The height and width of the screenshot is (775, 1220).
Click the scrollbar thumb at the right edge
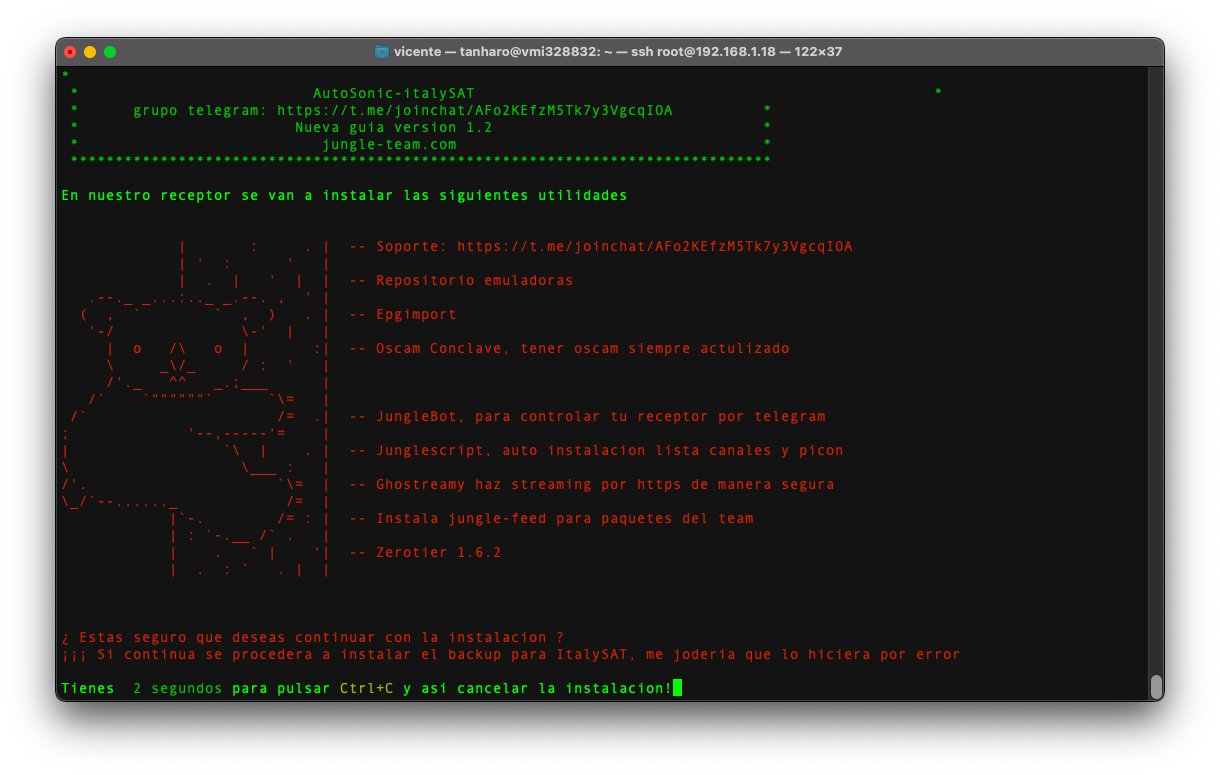click(x=1156, y=686)
